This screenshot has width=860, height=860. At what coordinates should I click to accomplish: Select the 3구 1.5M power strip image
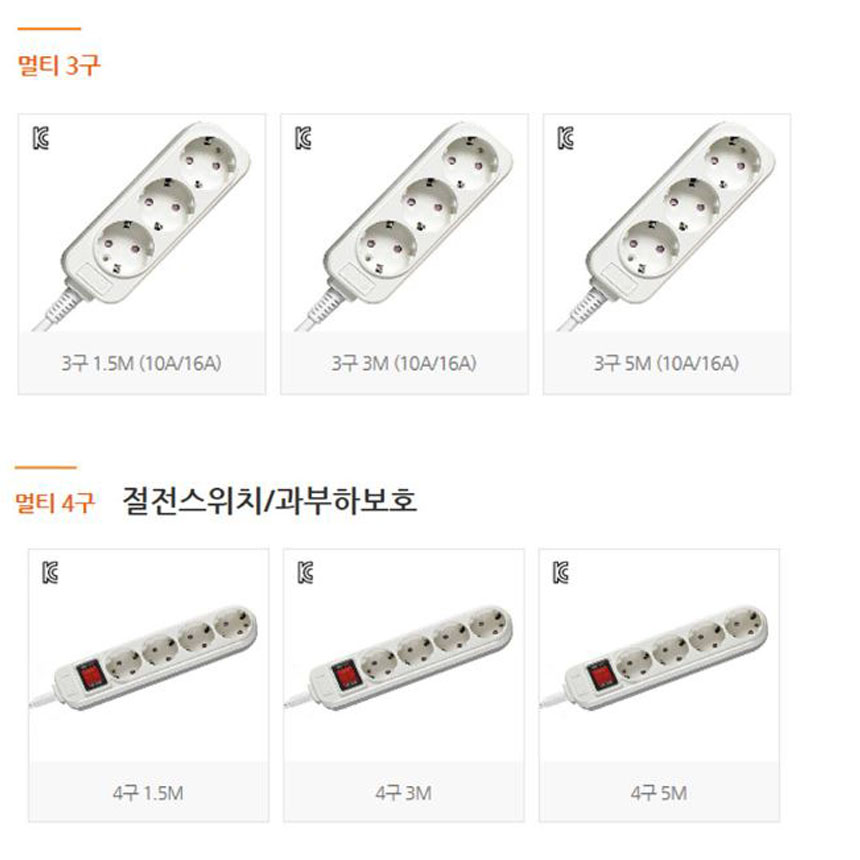point(142,227)
